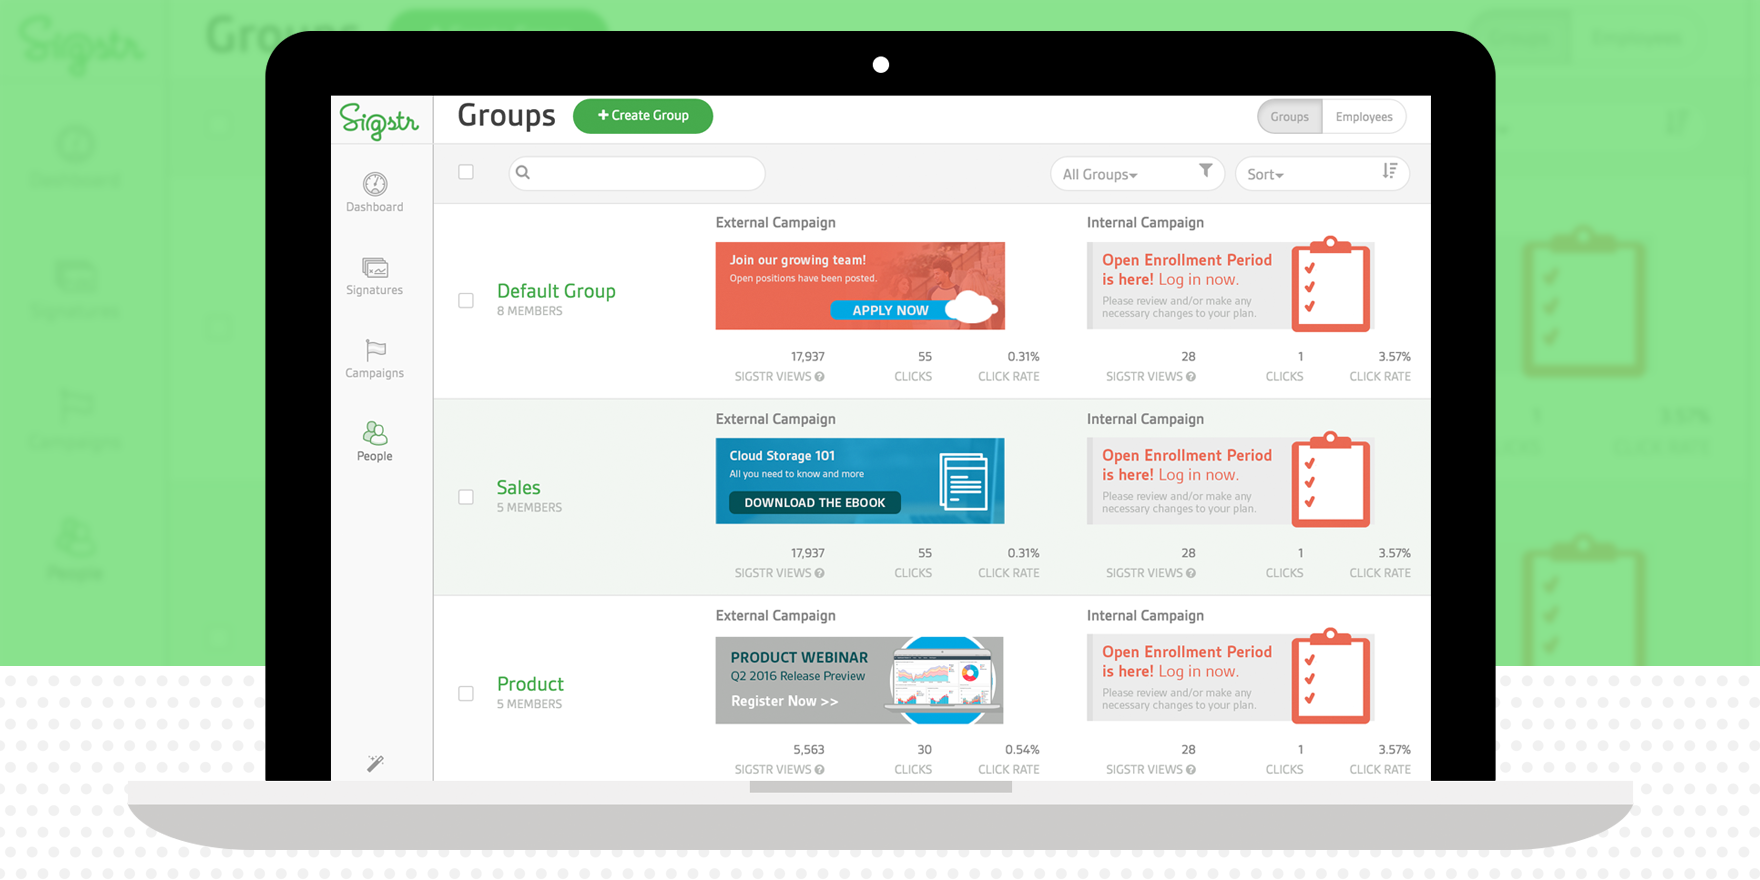Open the Dashboard gauge icon
The height and width of the screenshot is (880, 1760).
375,184
